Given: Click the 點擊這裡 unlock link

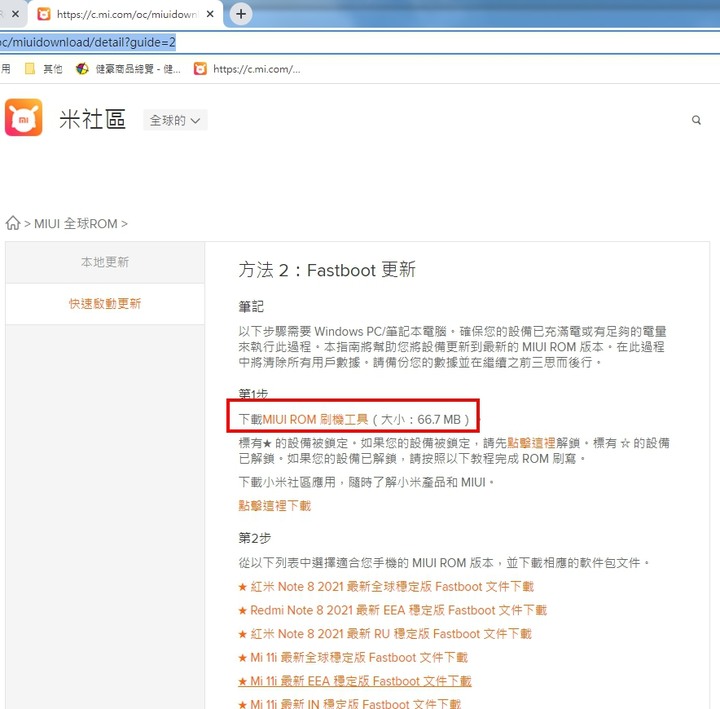Looking at the screenshot, I should click(531, 443).
